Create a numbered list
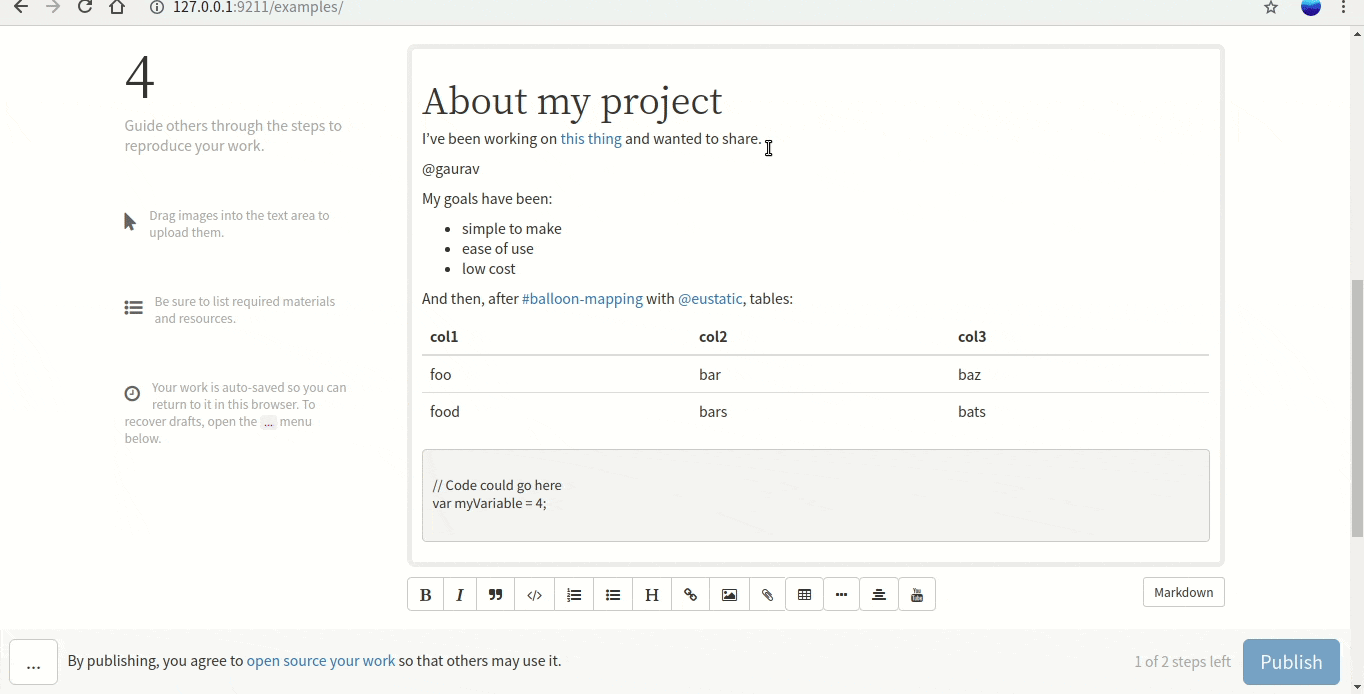Screen dimensions: 1364x694 574,595
